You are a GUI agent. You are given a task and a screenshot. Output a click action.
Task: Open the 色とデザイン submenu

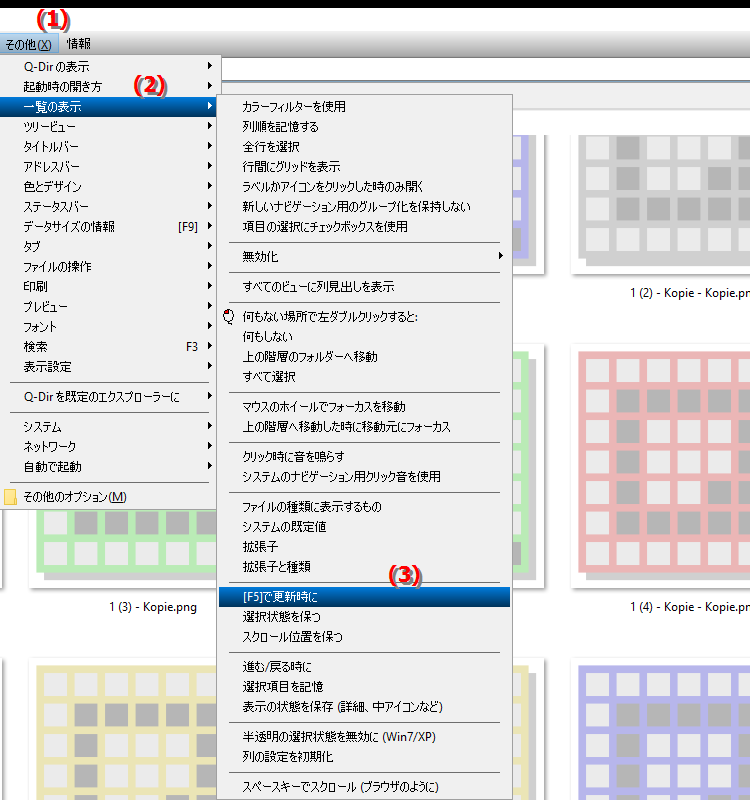coord(110,186)
